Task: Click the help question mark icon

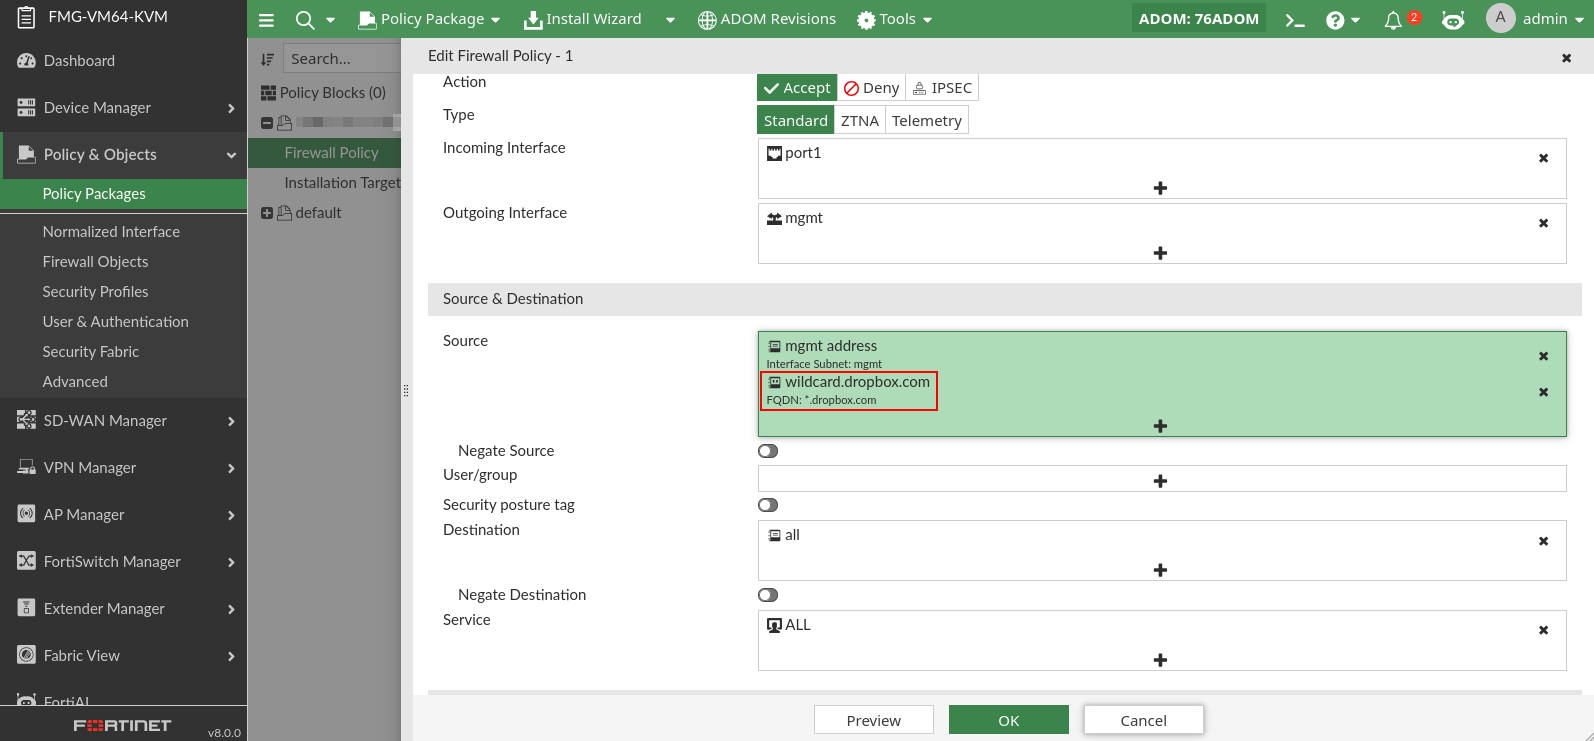Action: pyautogui.click(x=1335, y=20)
